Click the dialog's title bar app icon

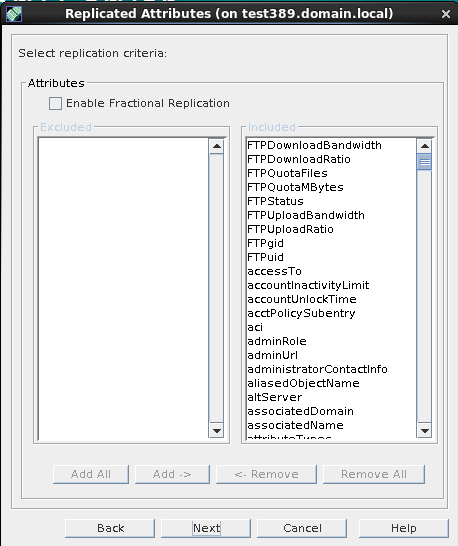coord(14,14)
